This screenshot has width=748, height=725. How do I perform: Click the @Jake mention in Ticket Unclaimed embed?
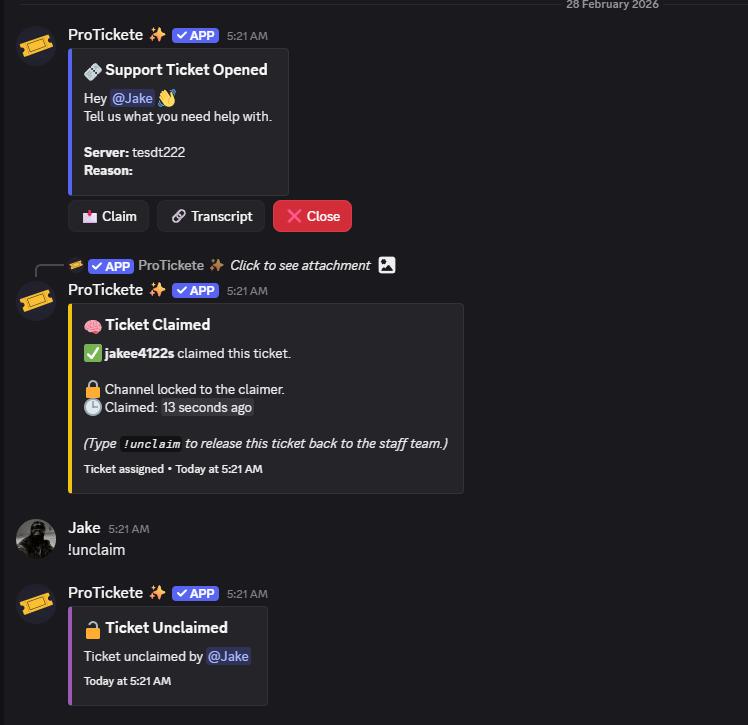point(228,656)
